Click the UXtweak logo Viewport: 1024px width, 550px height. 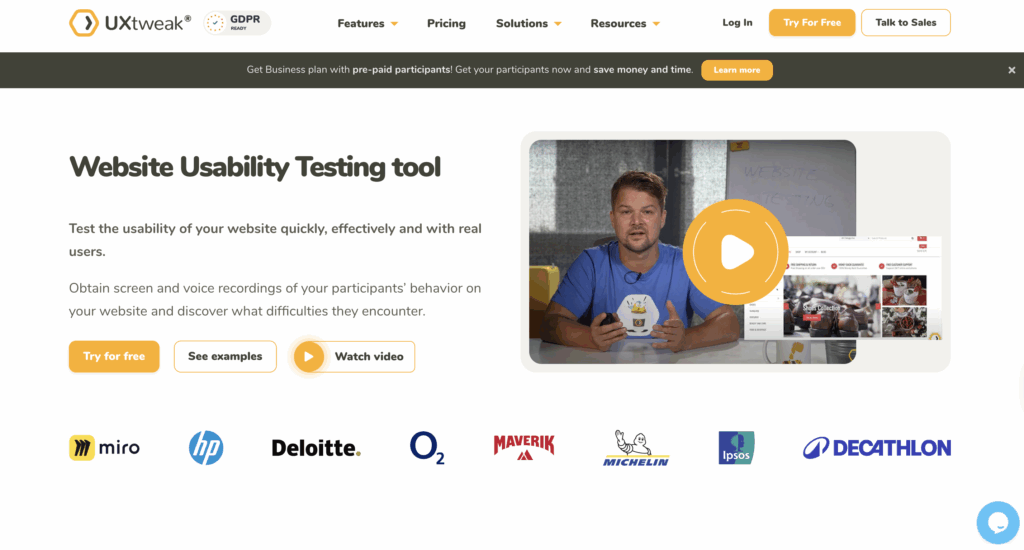pyautogui.click(x=130, y=23)
